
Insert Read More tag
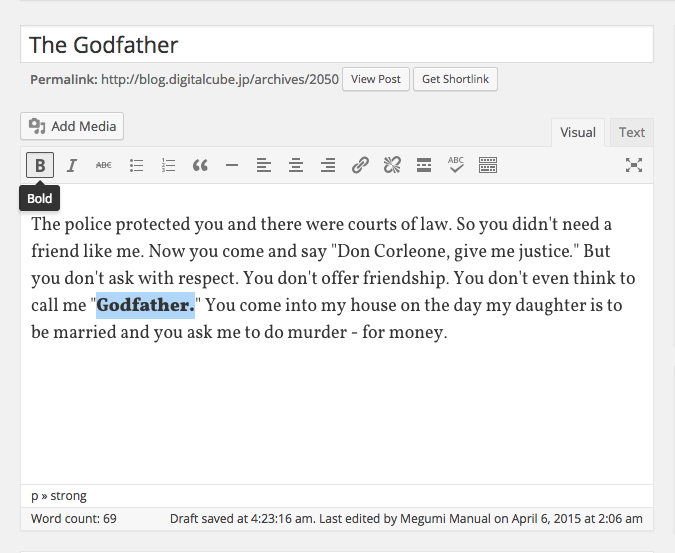tap(424, 166)
